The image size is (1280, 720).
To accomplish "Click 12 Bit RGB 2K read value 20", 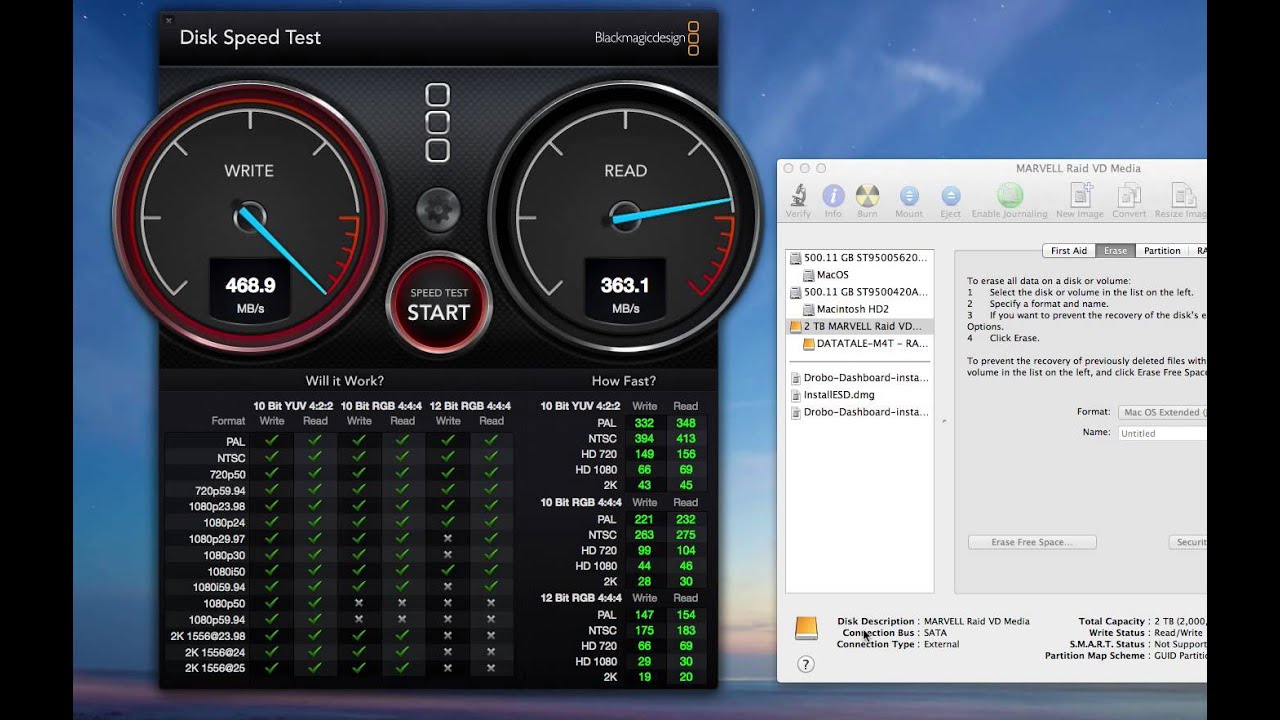I will [685, 677].
